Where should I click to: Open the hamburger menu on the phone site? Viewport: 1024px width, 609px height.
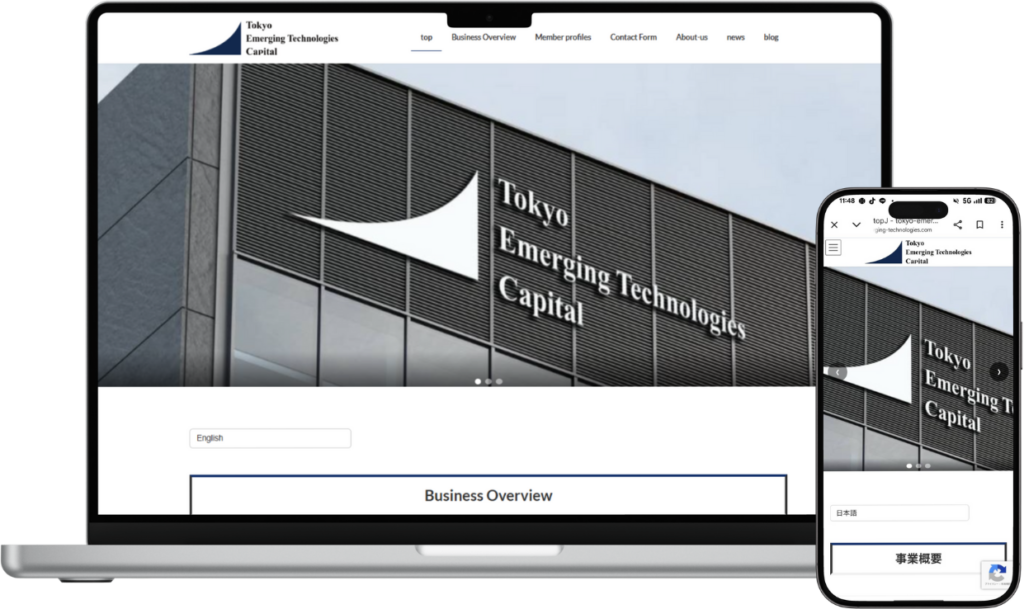click(834, 247)
